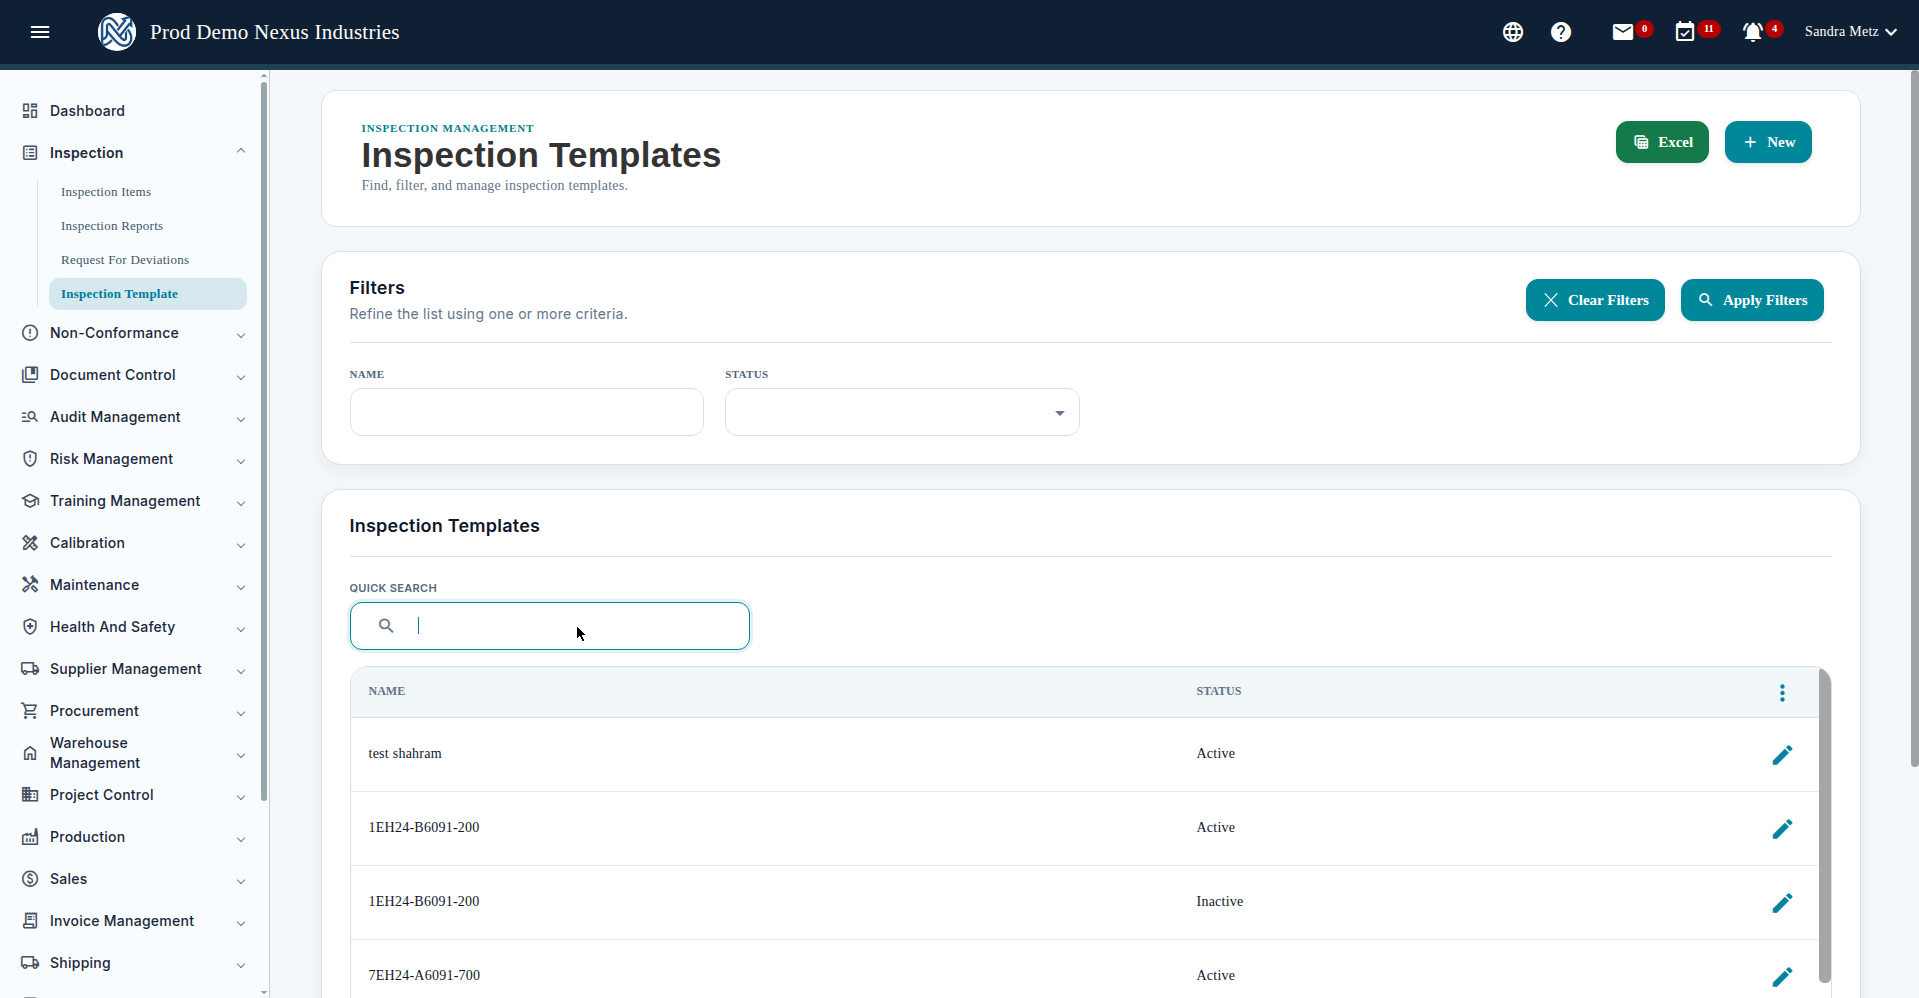Open the calendar tasks icon

pos(1685,32)
